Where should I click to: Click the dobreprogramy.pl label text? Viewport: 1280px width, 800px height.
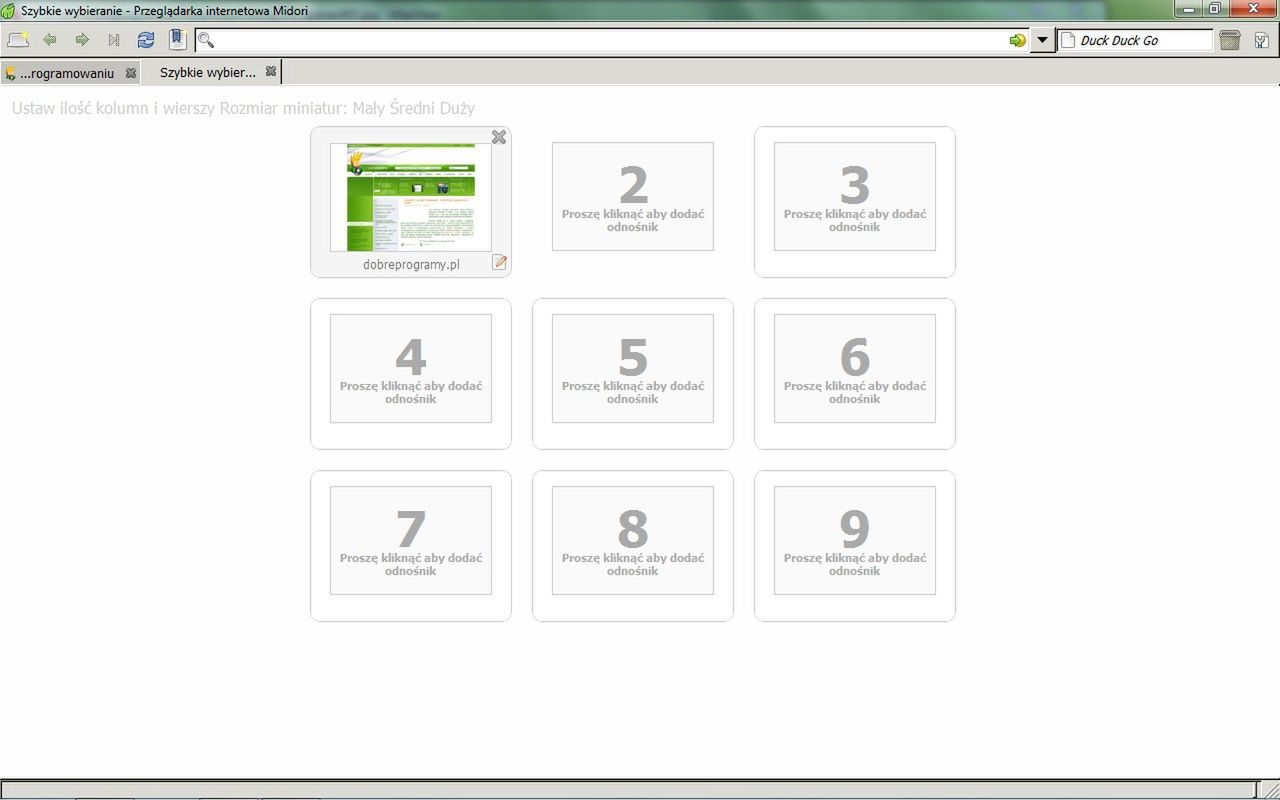coord(411,264)
